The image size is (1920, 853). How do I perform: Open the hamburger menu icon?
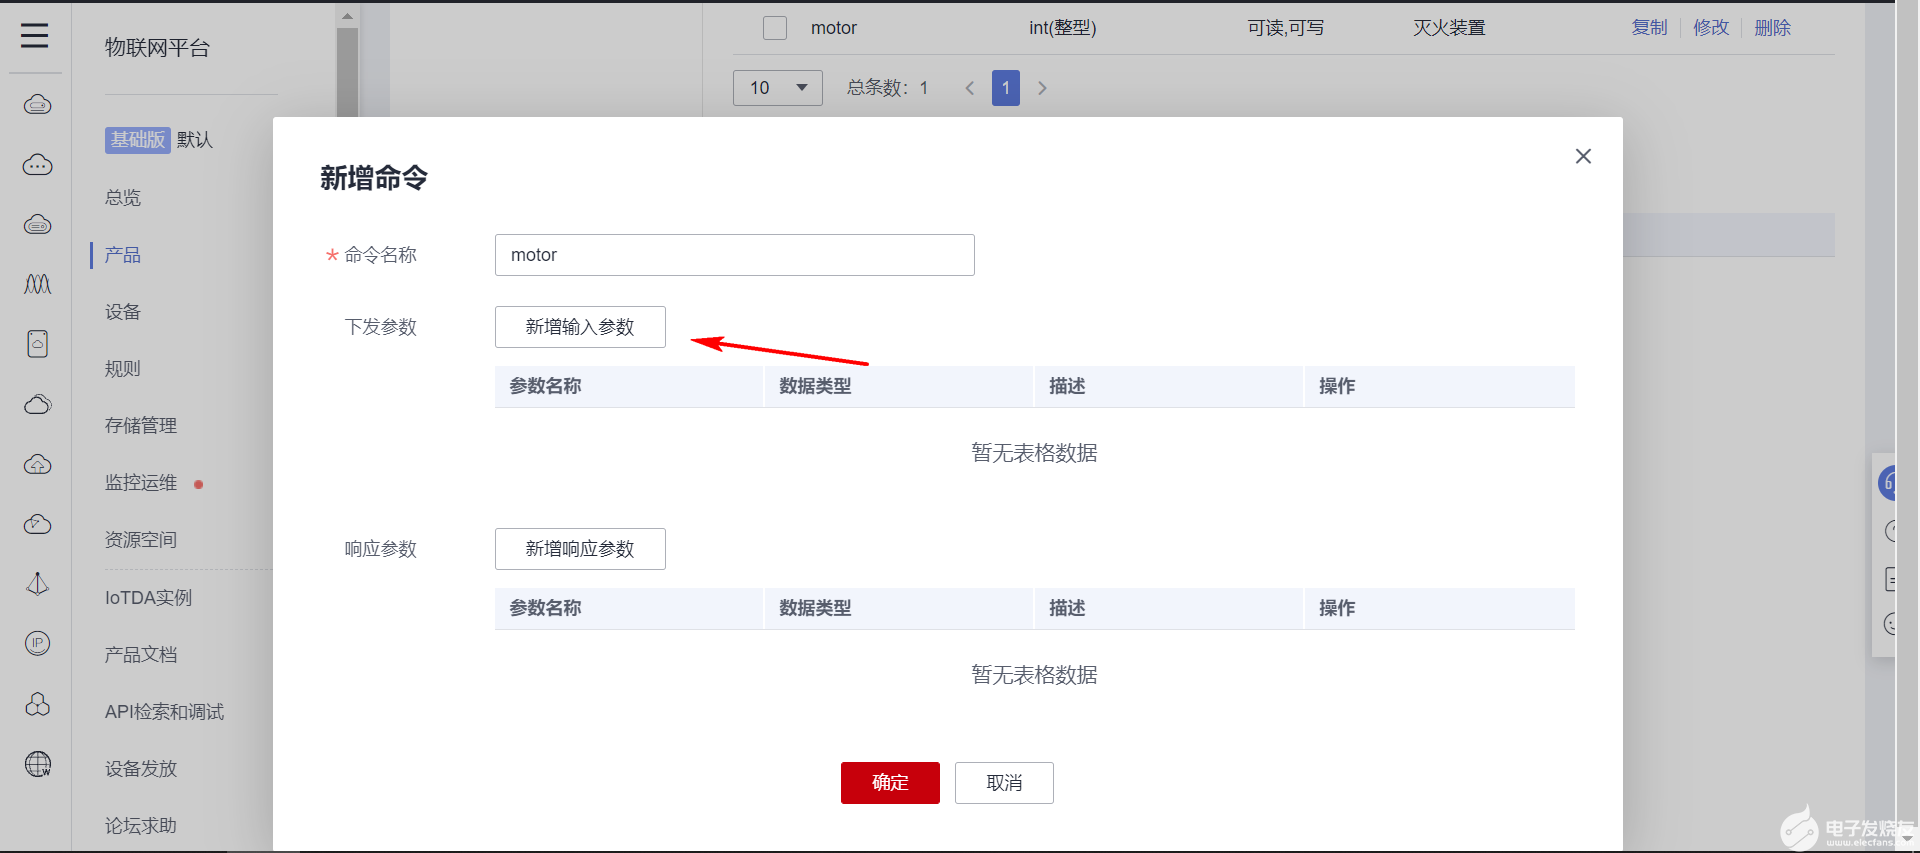(x=35, y=35)
